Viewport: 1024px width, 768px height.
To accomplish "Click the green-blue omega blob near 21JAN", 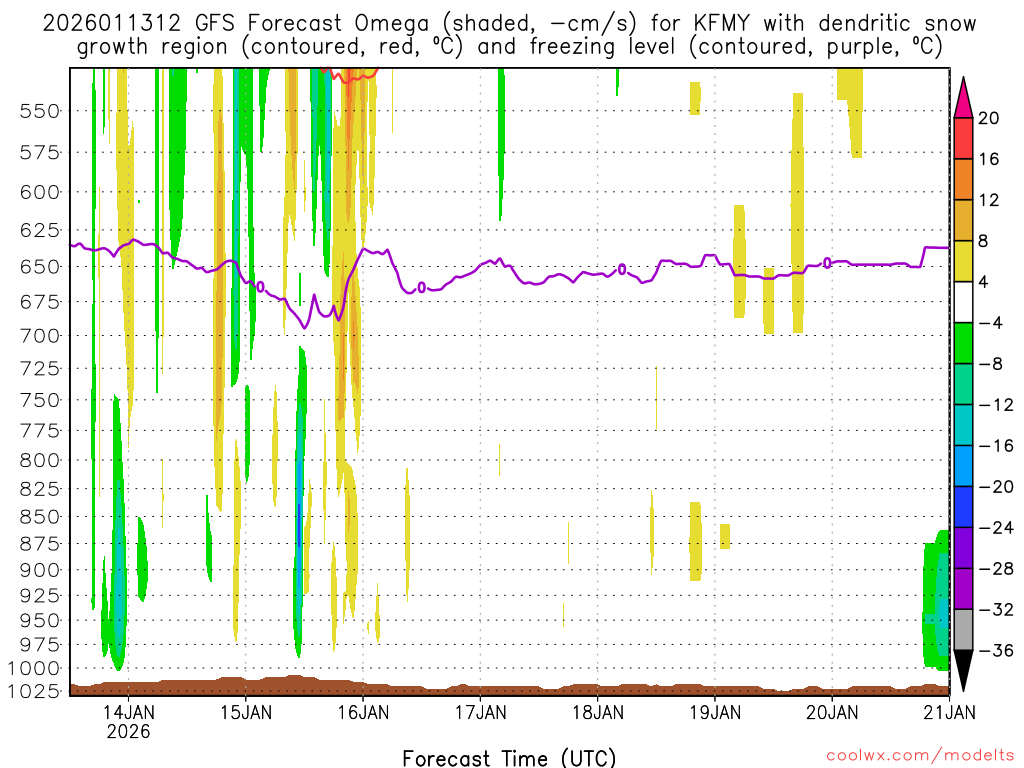I will (936, 601).
